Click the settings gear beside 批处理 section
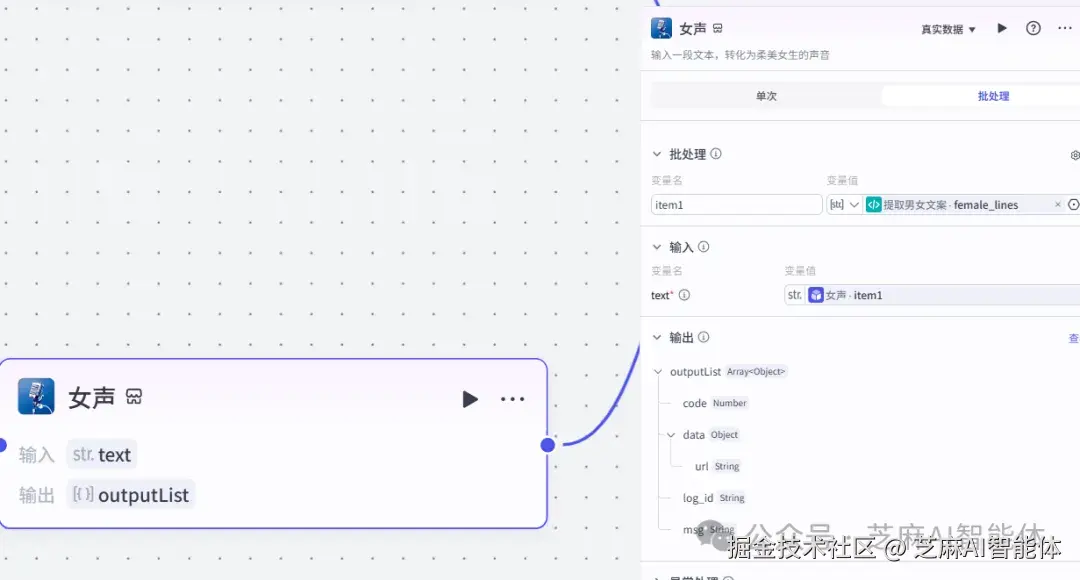1080x580 pixels. point(1074,155)
